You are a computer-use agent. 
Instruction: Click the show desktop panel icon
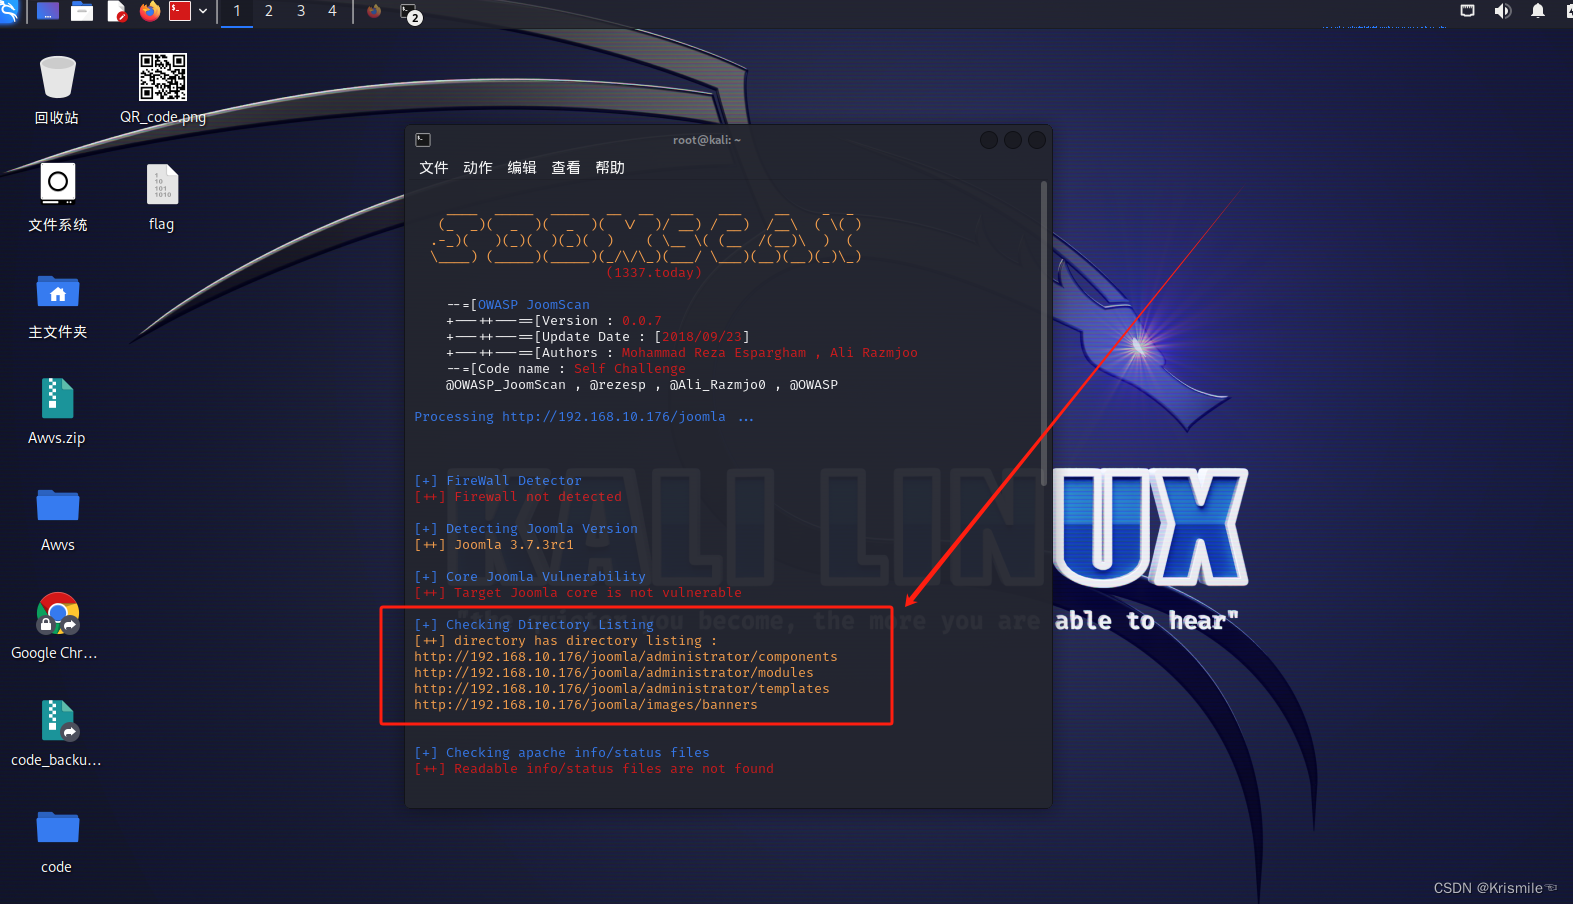click(47, 11)
